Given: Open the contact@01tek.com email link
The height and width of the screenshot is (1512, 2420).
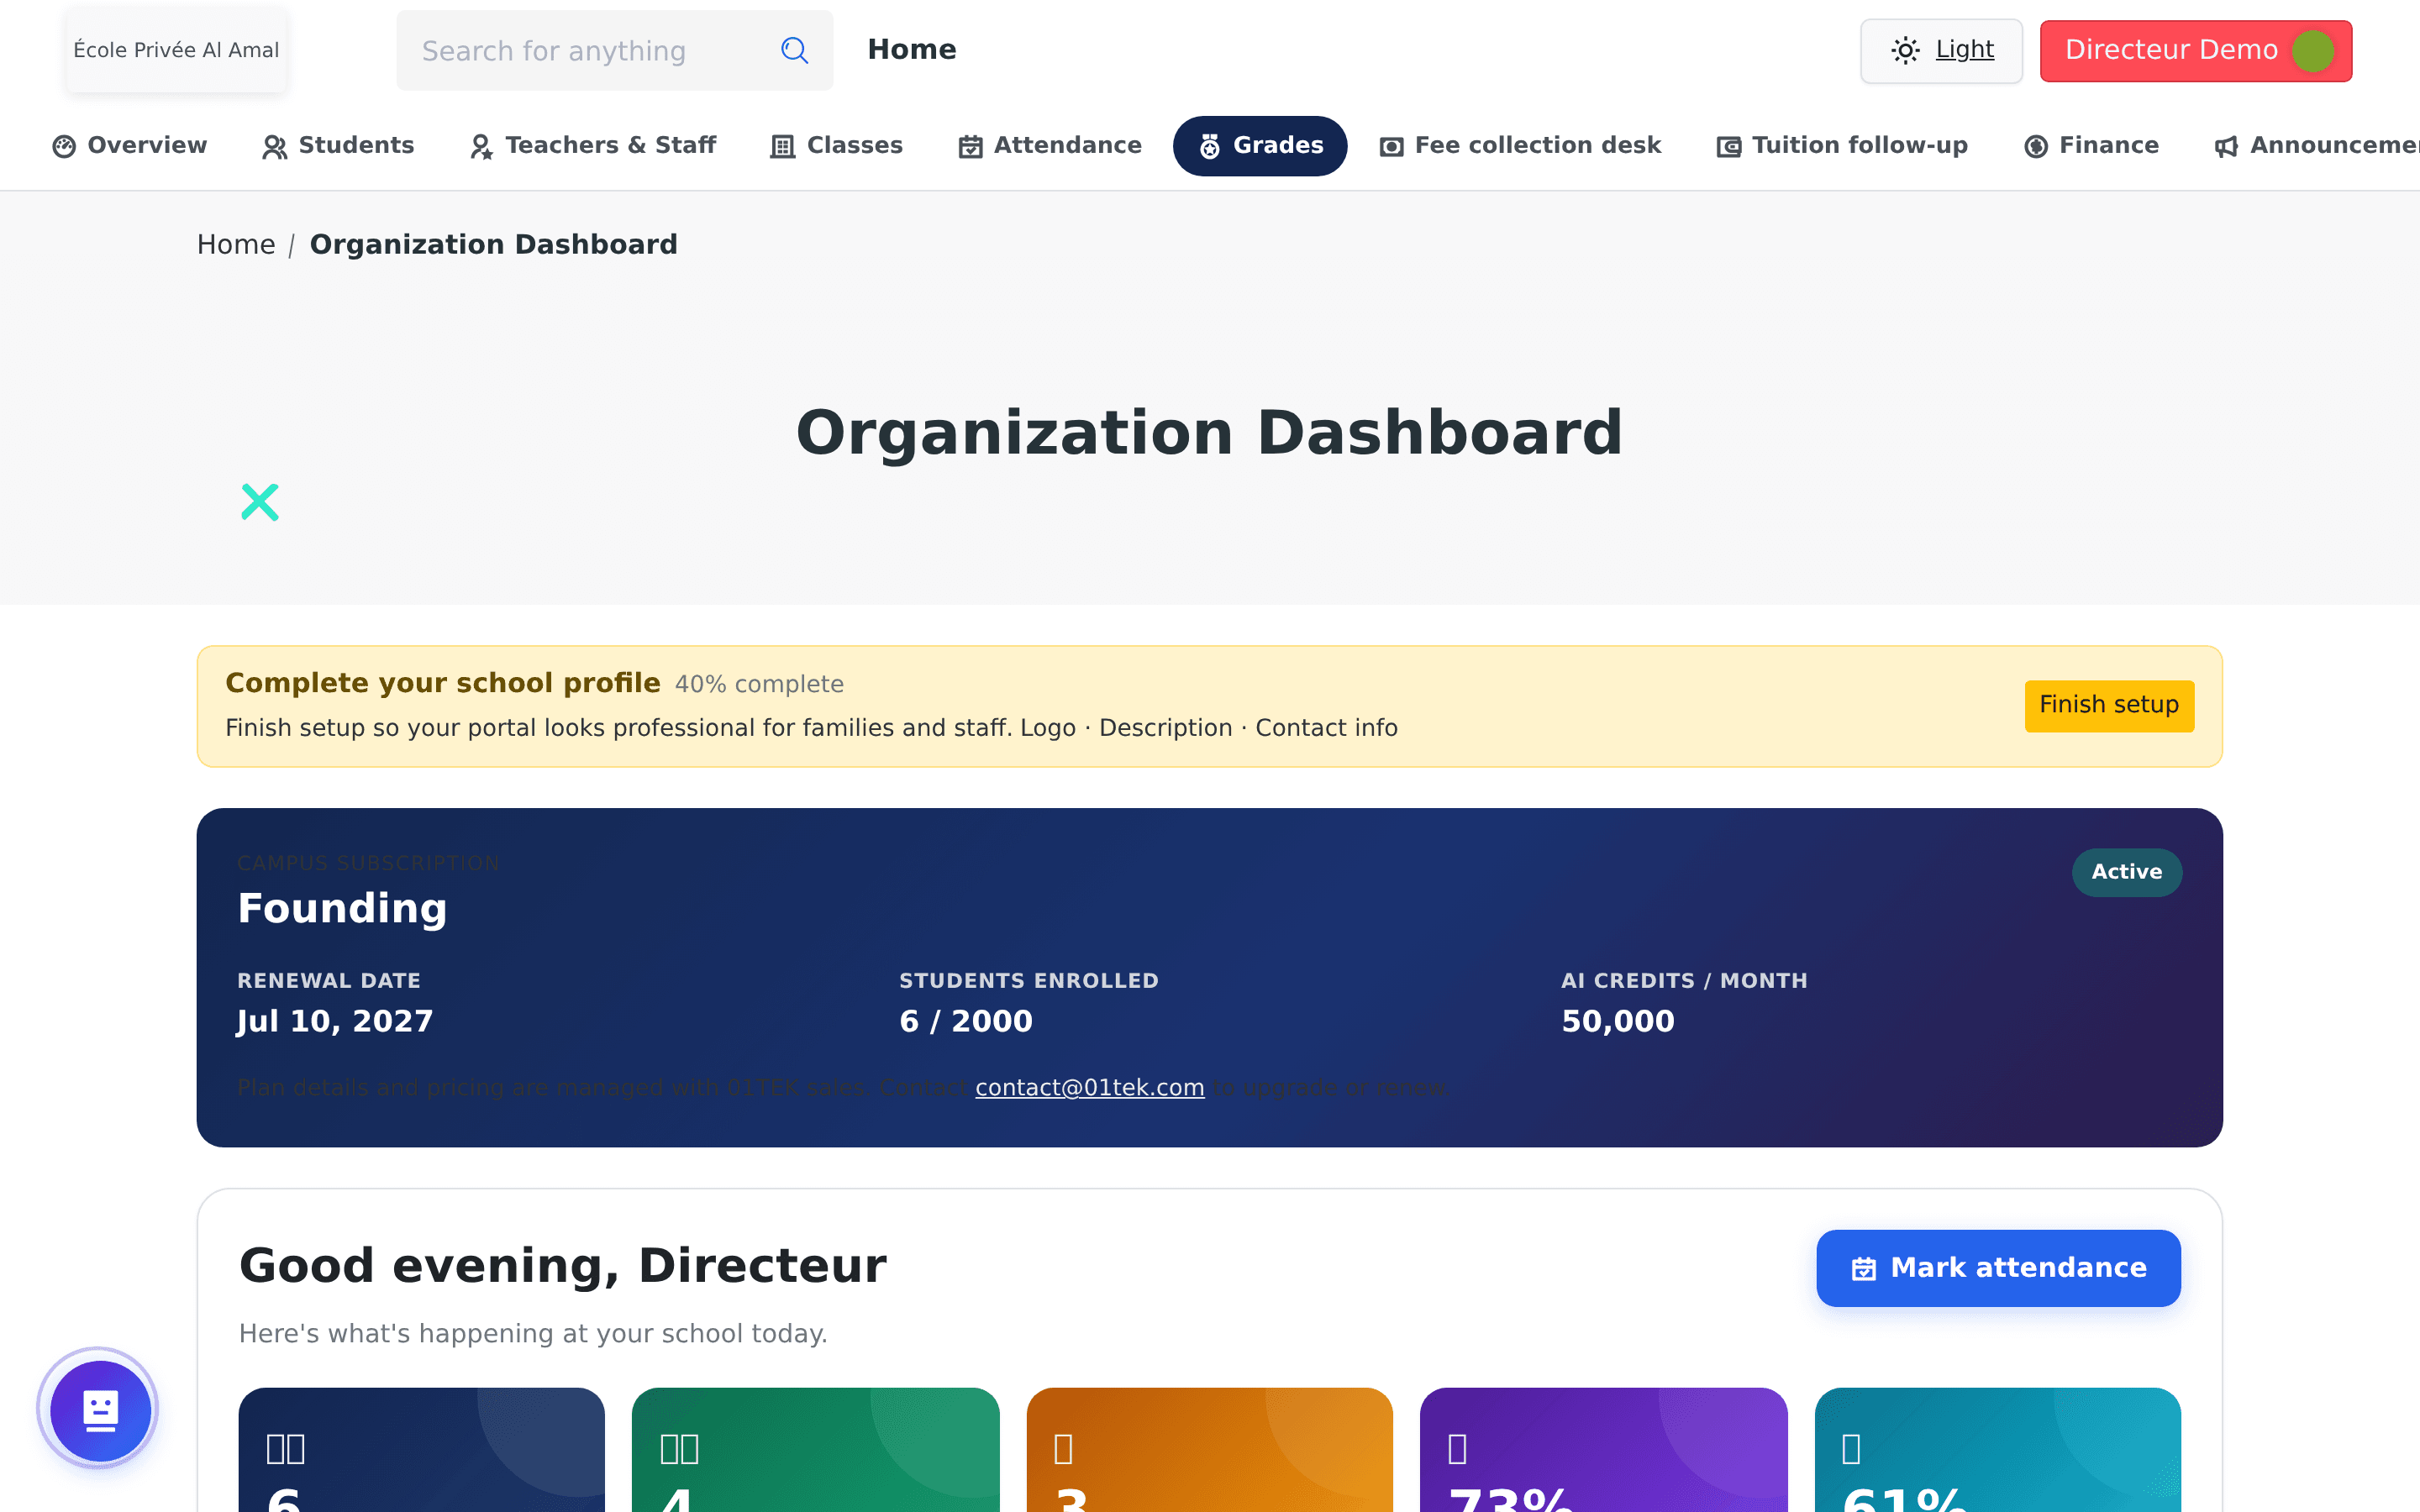Looking at the screenshot, I should tap(1090, 1087).
